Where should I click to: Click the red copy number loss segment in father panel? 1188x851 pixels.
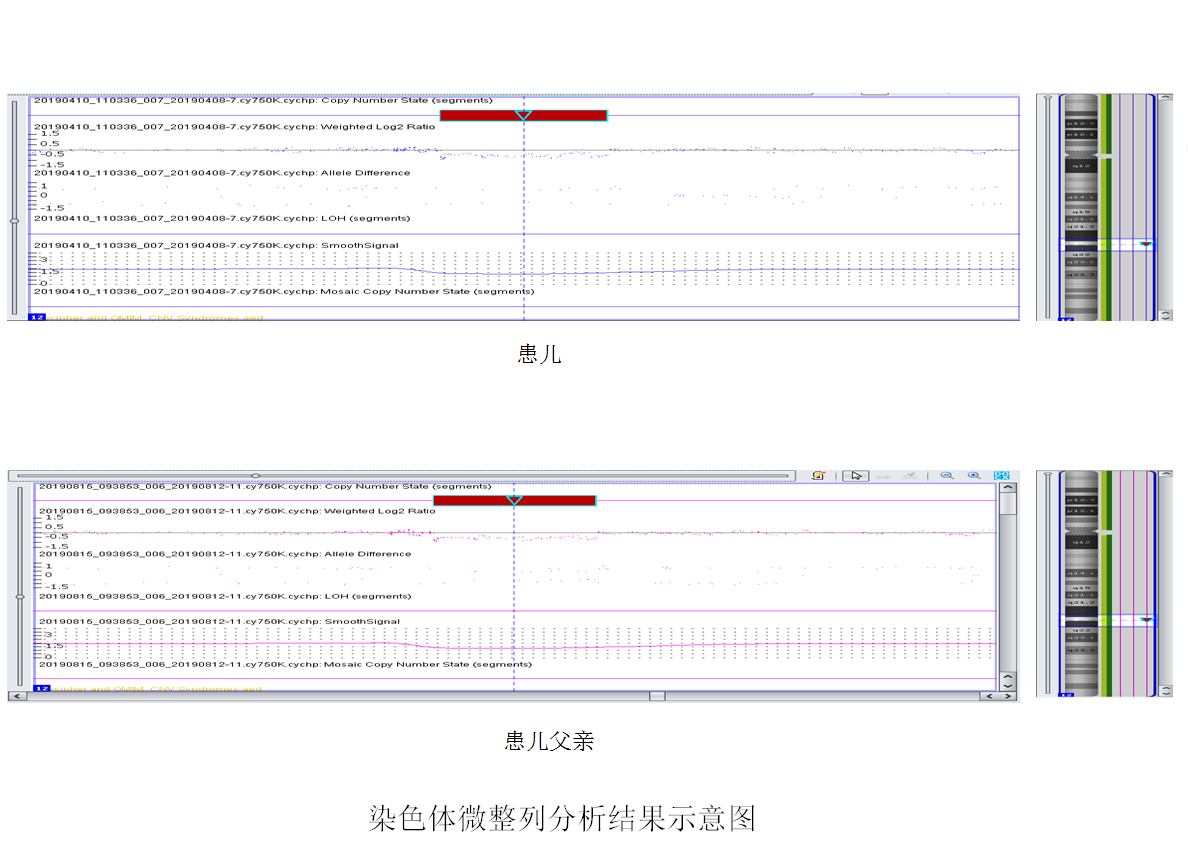coord(514,500)
